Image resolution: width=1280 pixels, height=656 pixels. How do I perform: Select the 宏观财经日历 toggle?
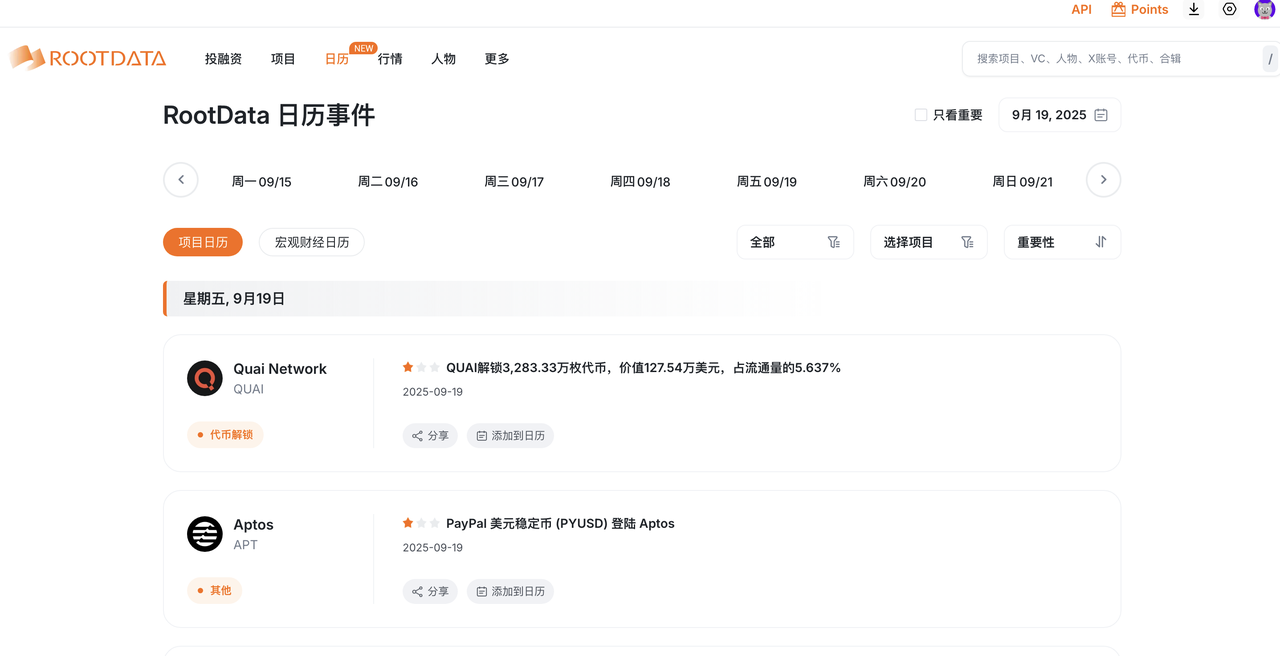pos(312,242)
